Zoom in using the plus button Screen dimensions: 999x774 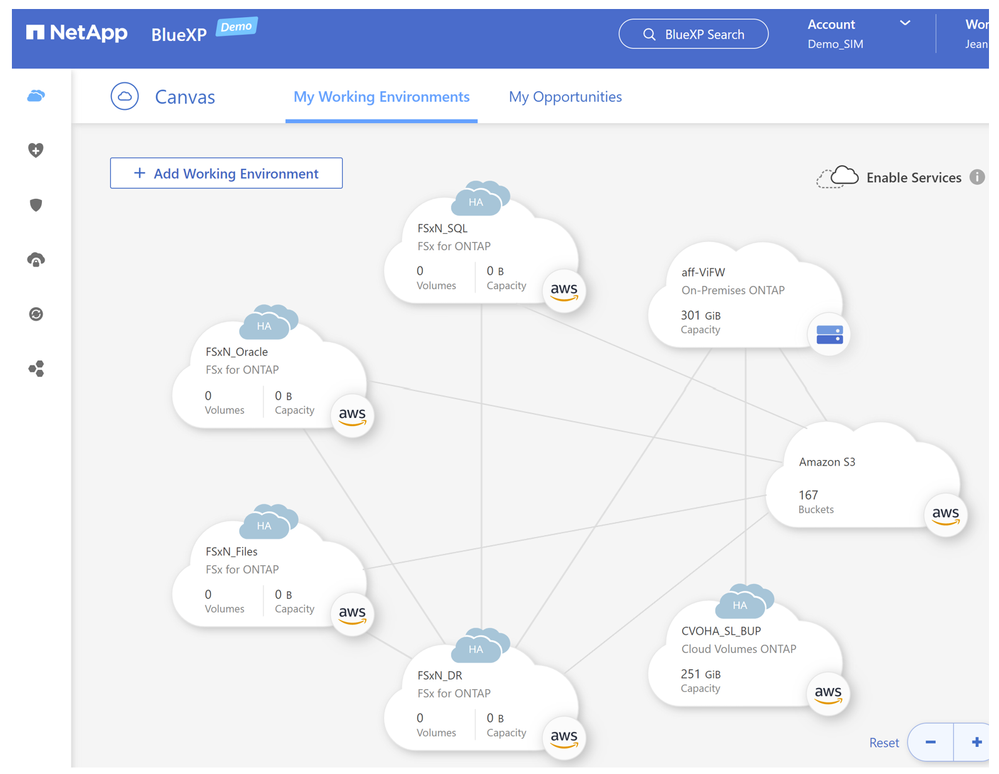(975, 743)
